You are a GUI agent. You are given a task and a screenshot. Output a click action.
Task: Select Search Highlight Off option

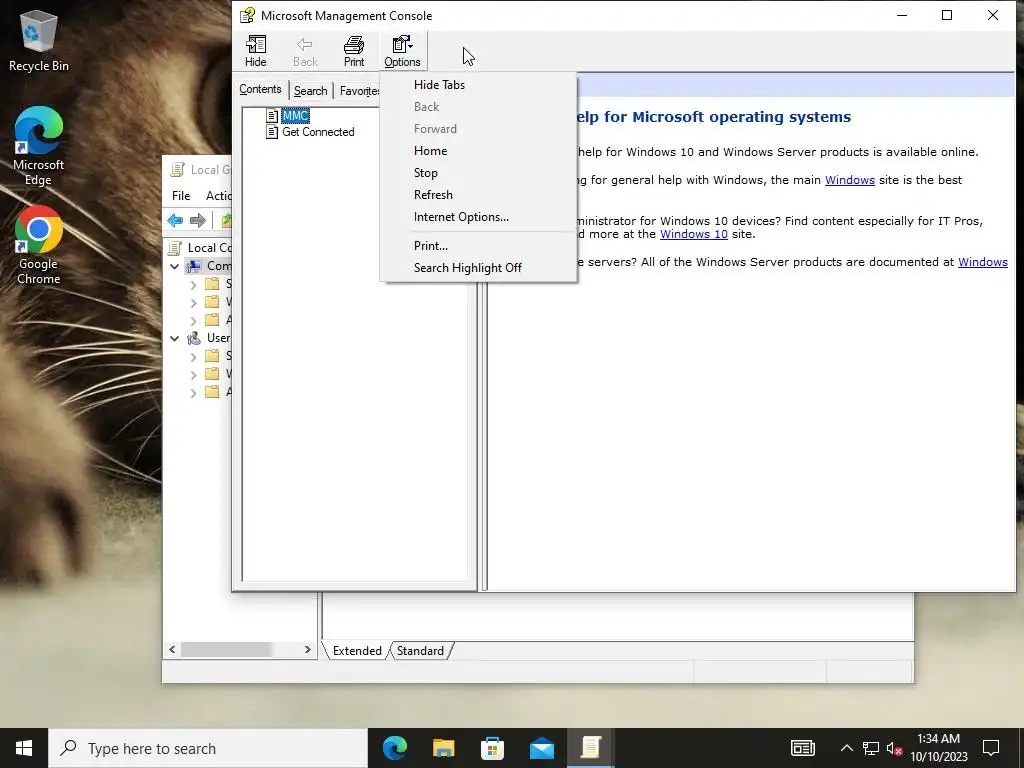click(x=478, y=268)
